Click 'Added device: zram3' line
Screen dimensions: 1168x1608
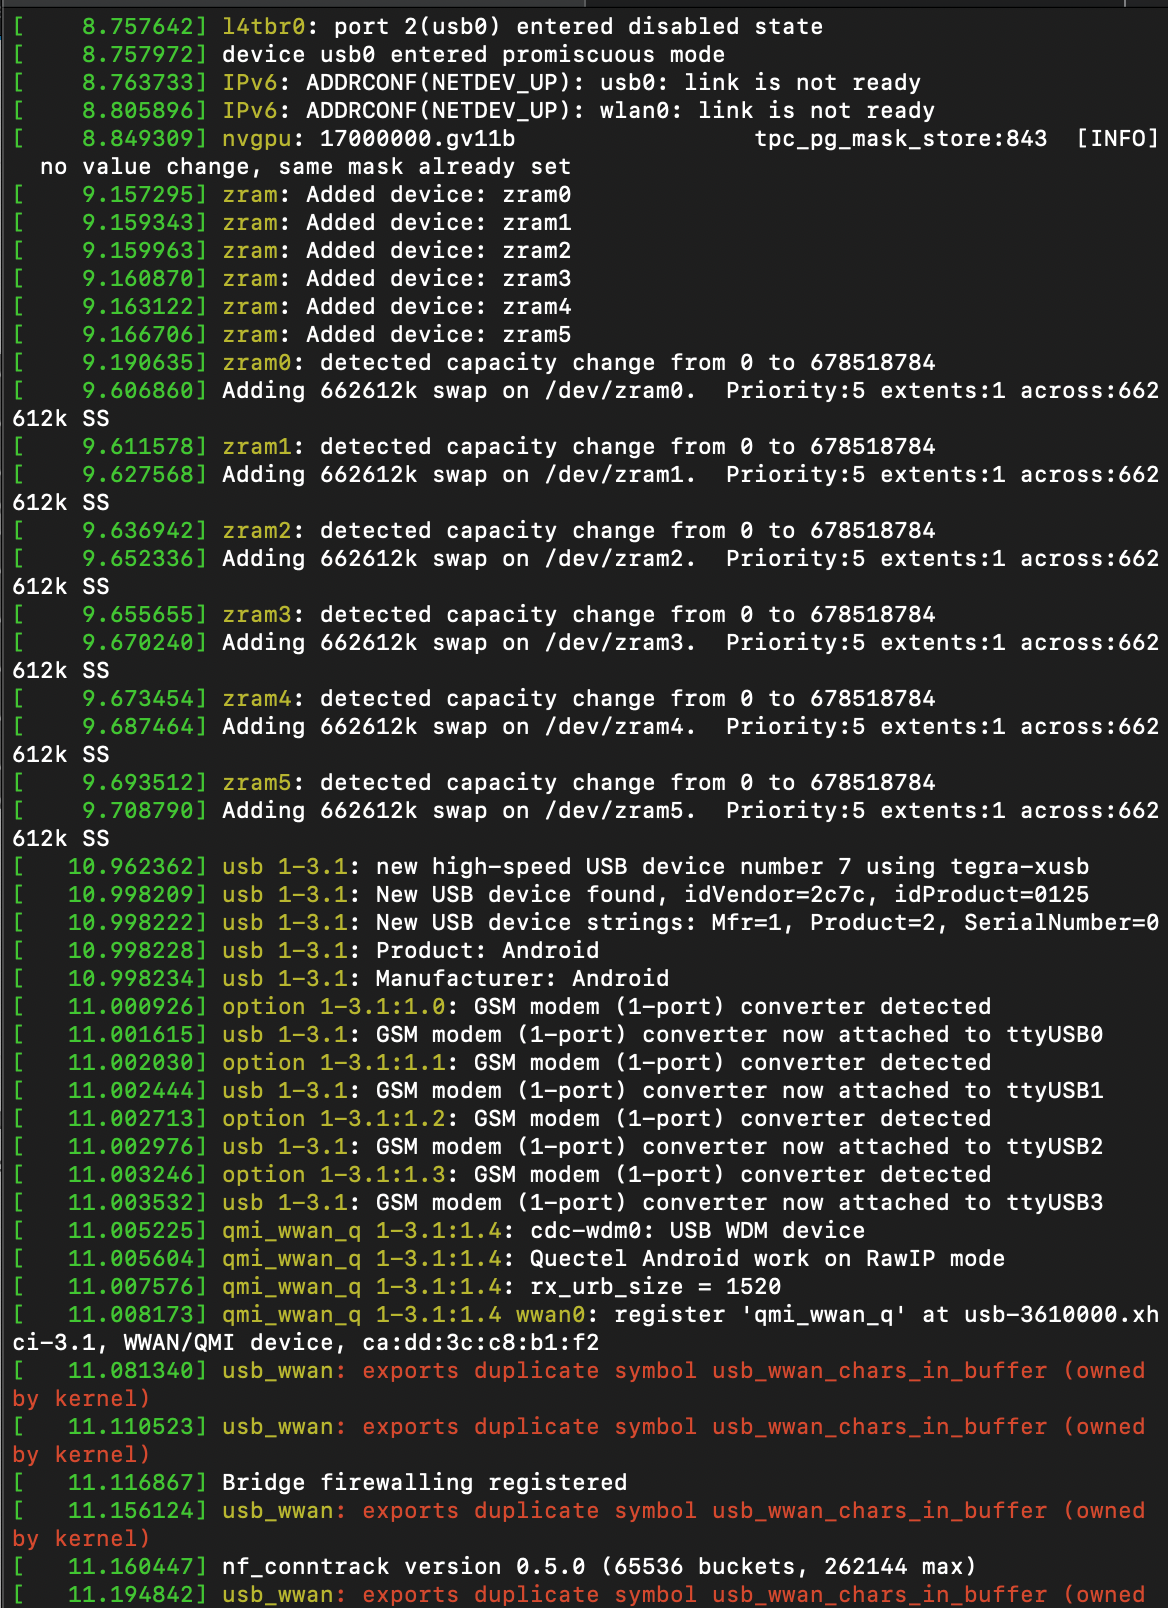pyautogui.click(x=292, y=278)
